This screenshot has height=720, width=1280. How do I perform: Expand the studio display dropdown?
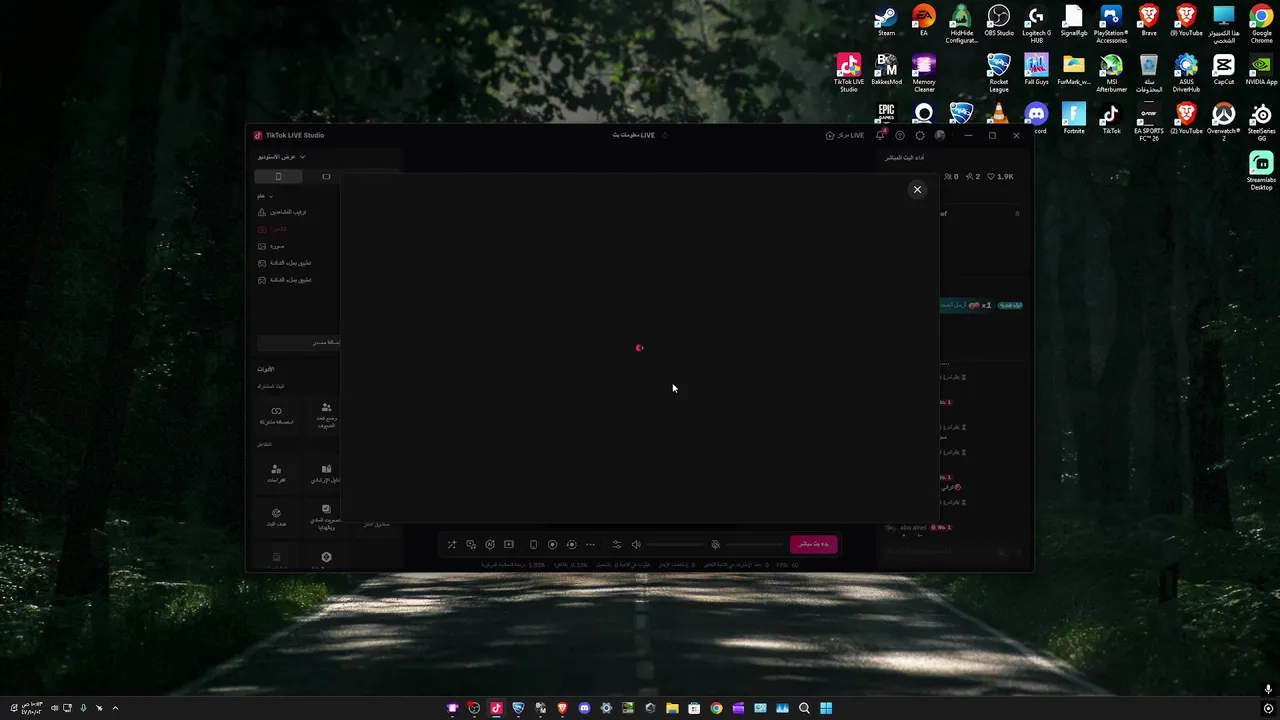coord(282,157)
